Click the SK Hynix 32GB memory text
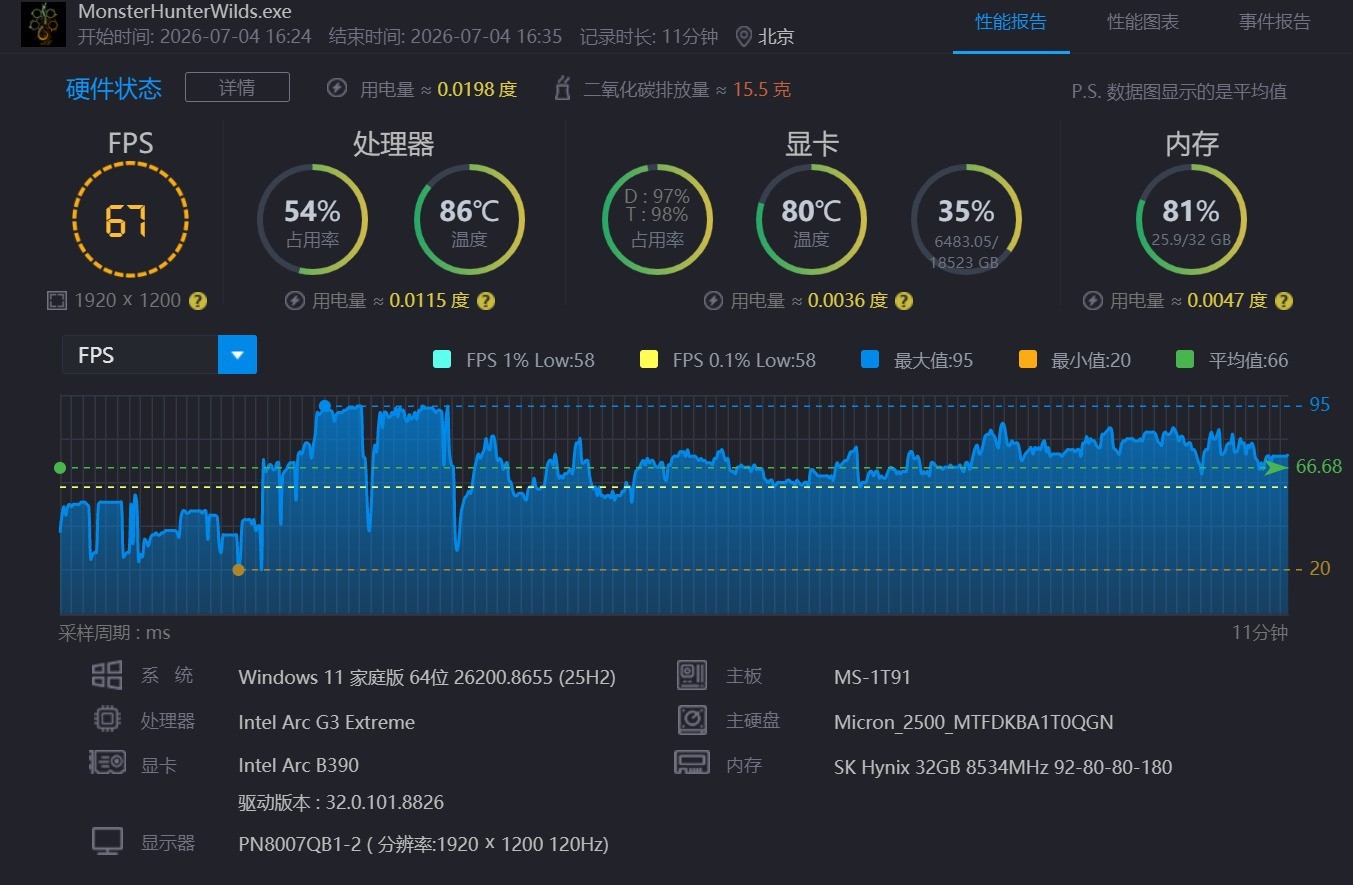The image size is (1353, 885). click(x=1003, y=767)
